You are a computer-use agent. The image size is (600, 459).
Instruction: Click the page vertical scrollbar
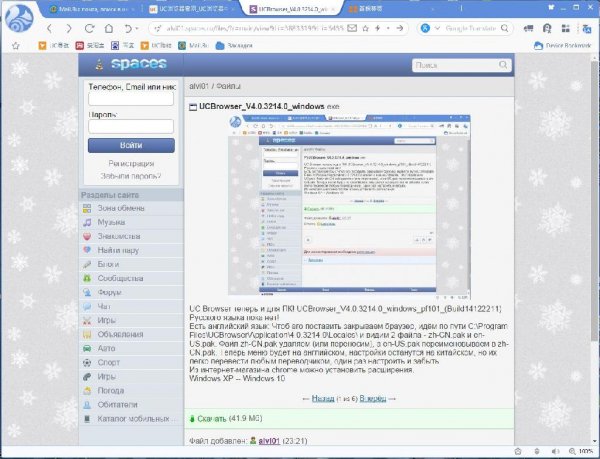point(595,203)
